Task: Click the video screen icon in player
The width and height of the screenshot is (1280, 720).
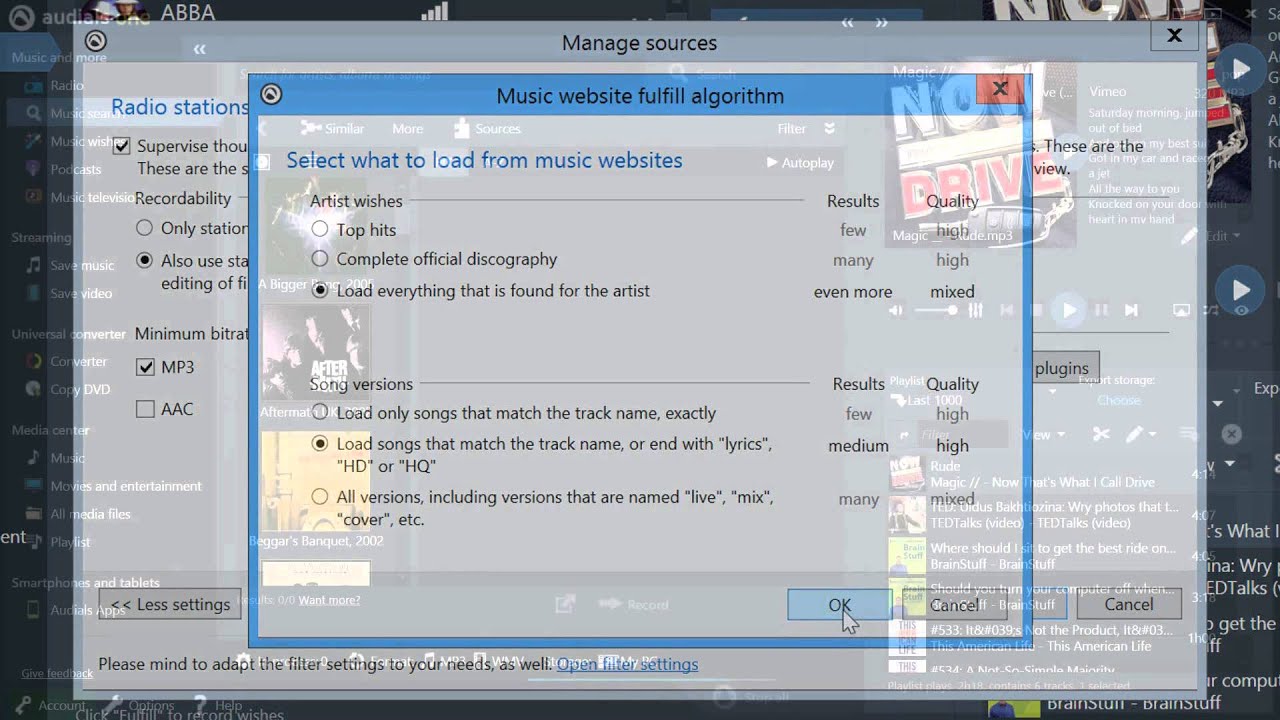Action: click(x=1181, y=310)
